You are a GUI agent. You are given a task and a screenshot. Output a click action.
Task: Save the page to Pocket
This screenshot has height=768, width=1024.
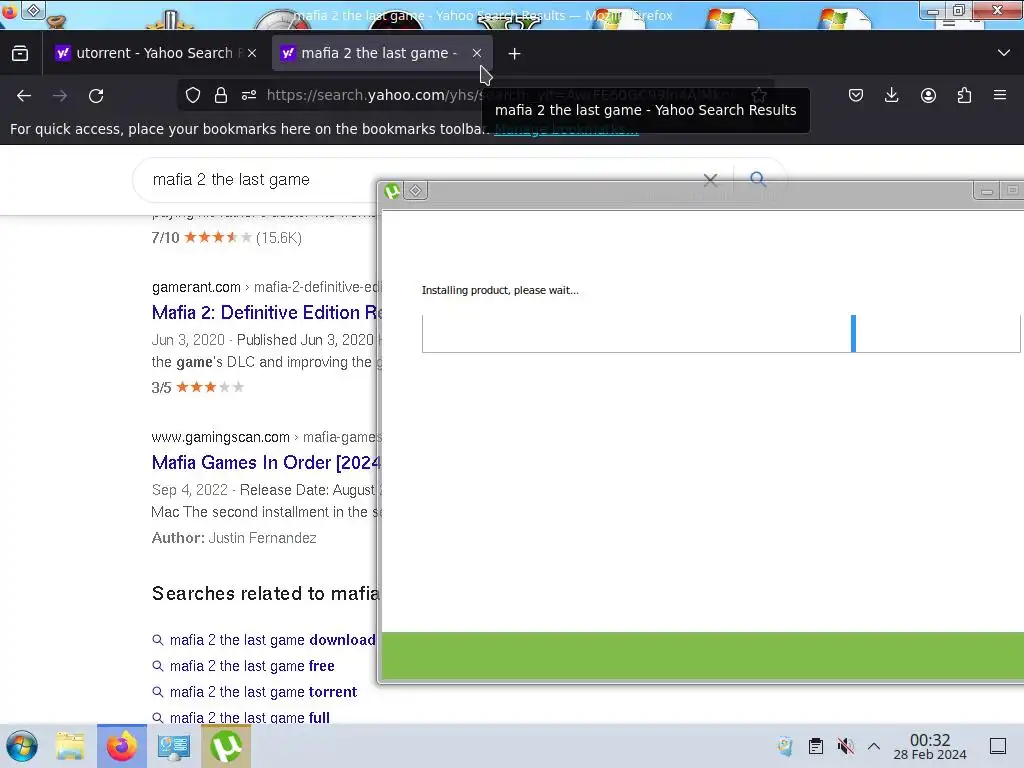click(856, 96)
